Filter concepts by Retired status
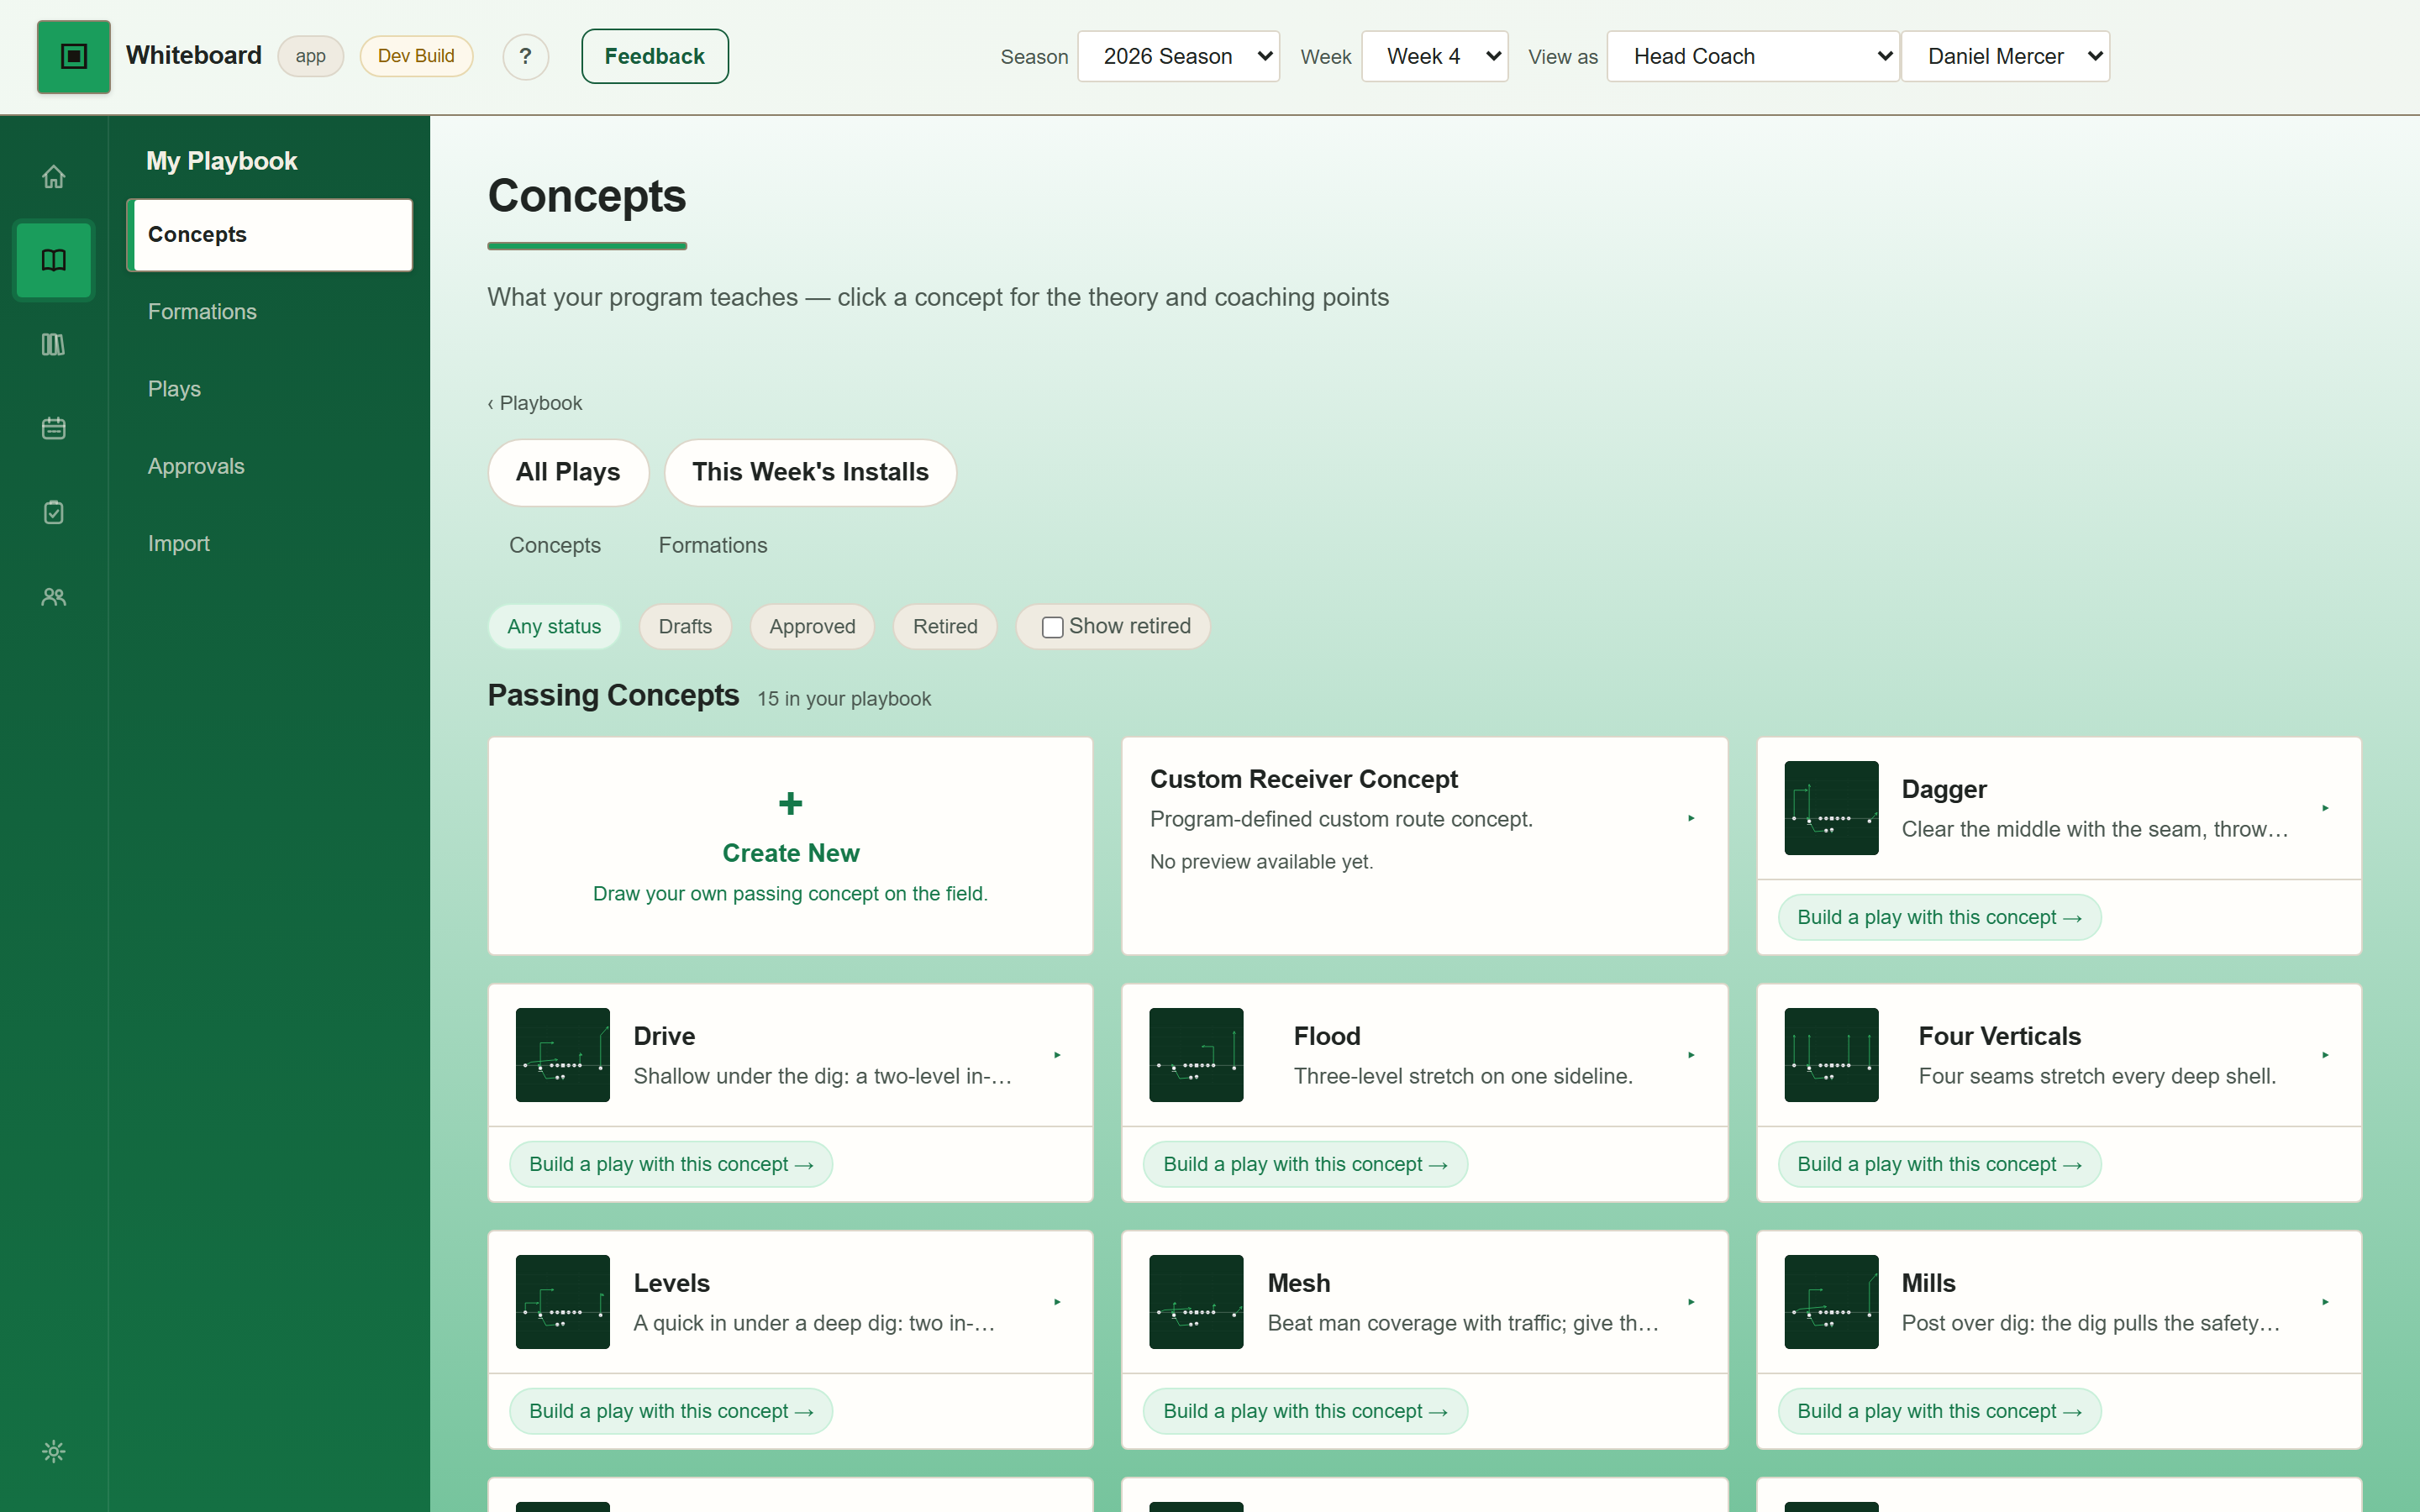 (x=945, y=627)
